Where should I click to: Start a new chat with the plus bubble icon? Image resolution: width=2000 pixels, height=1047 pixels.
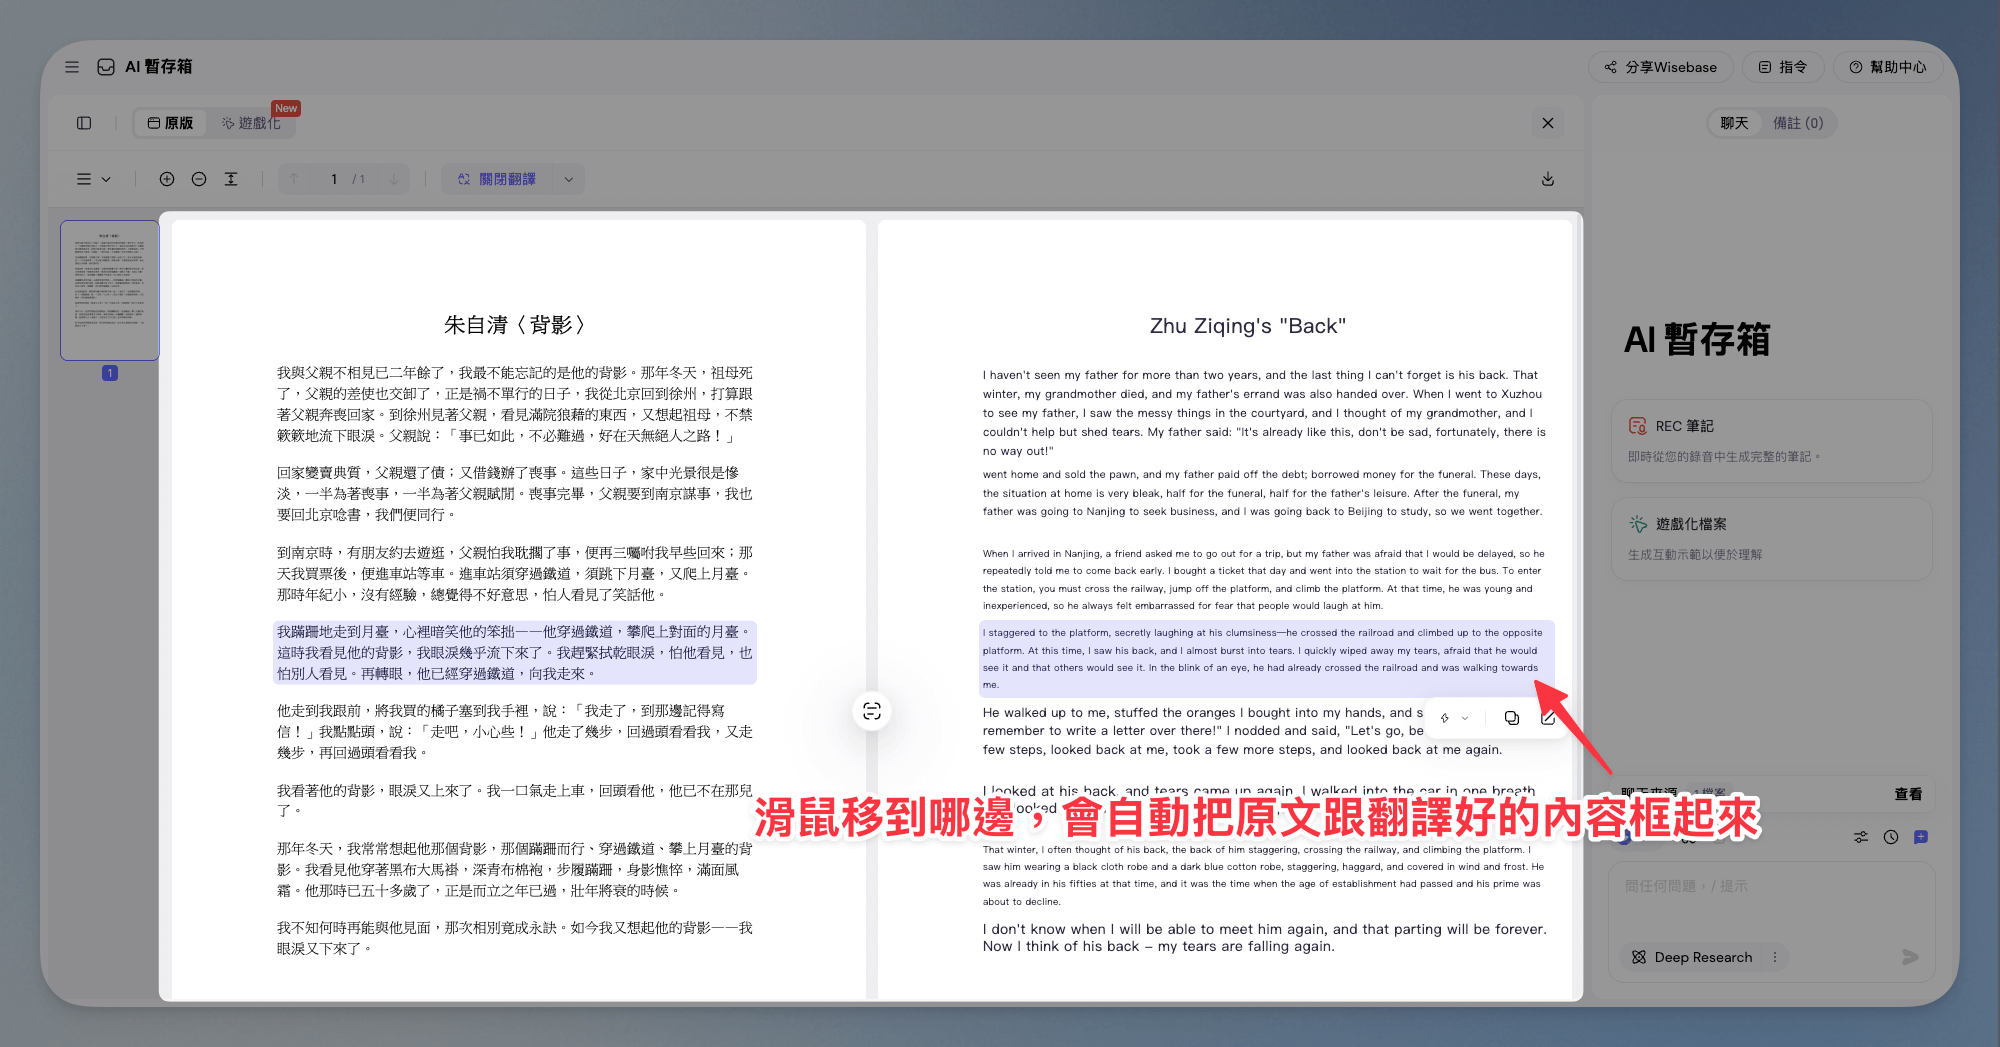(1920, 837)
